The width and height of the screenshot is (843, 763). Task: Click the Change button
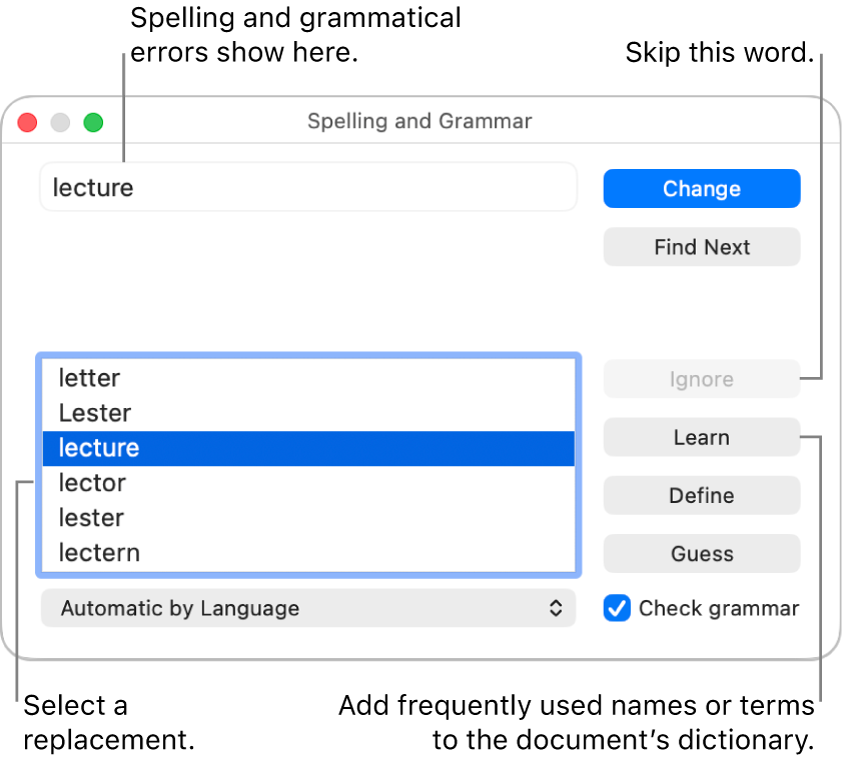point(701,188)
